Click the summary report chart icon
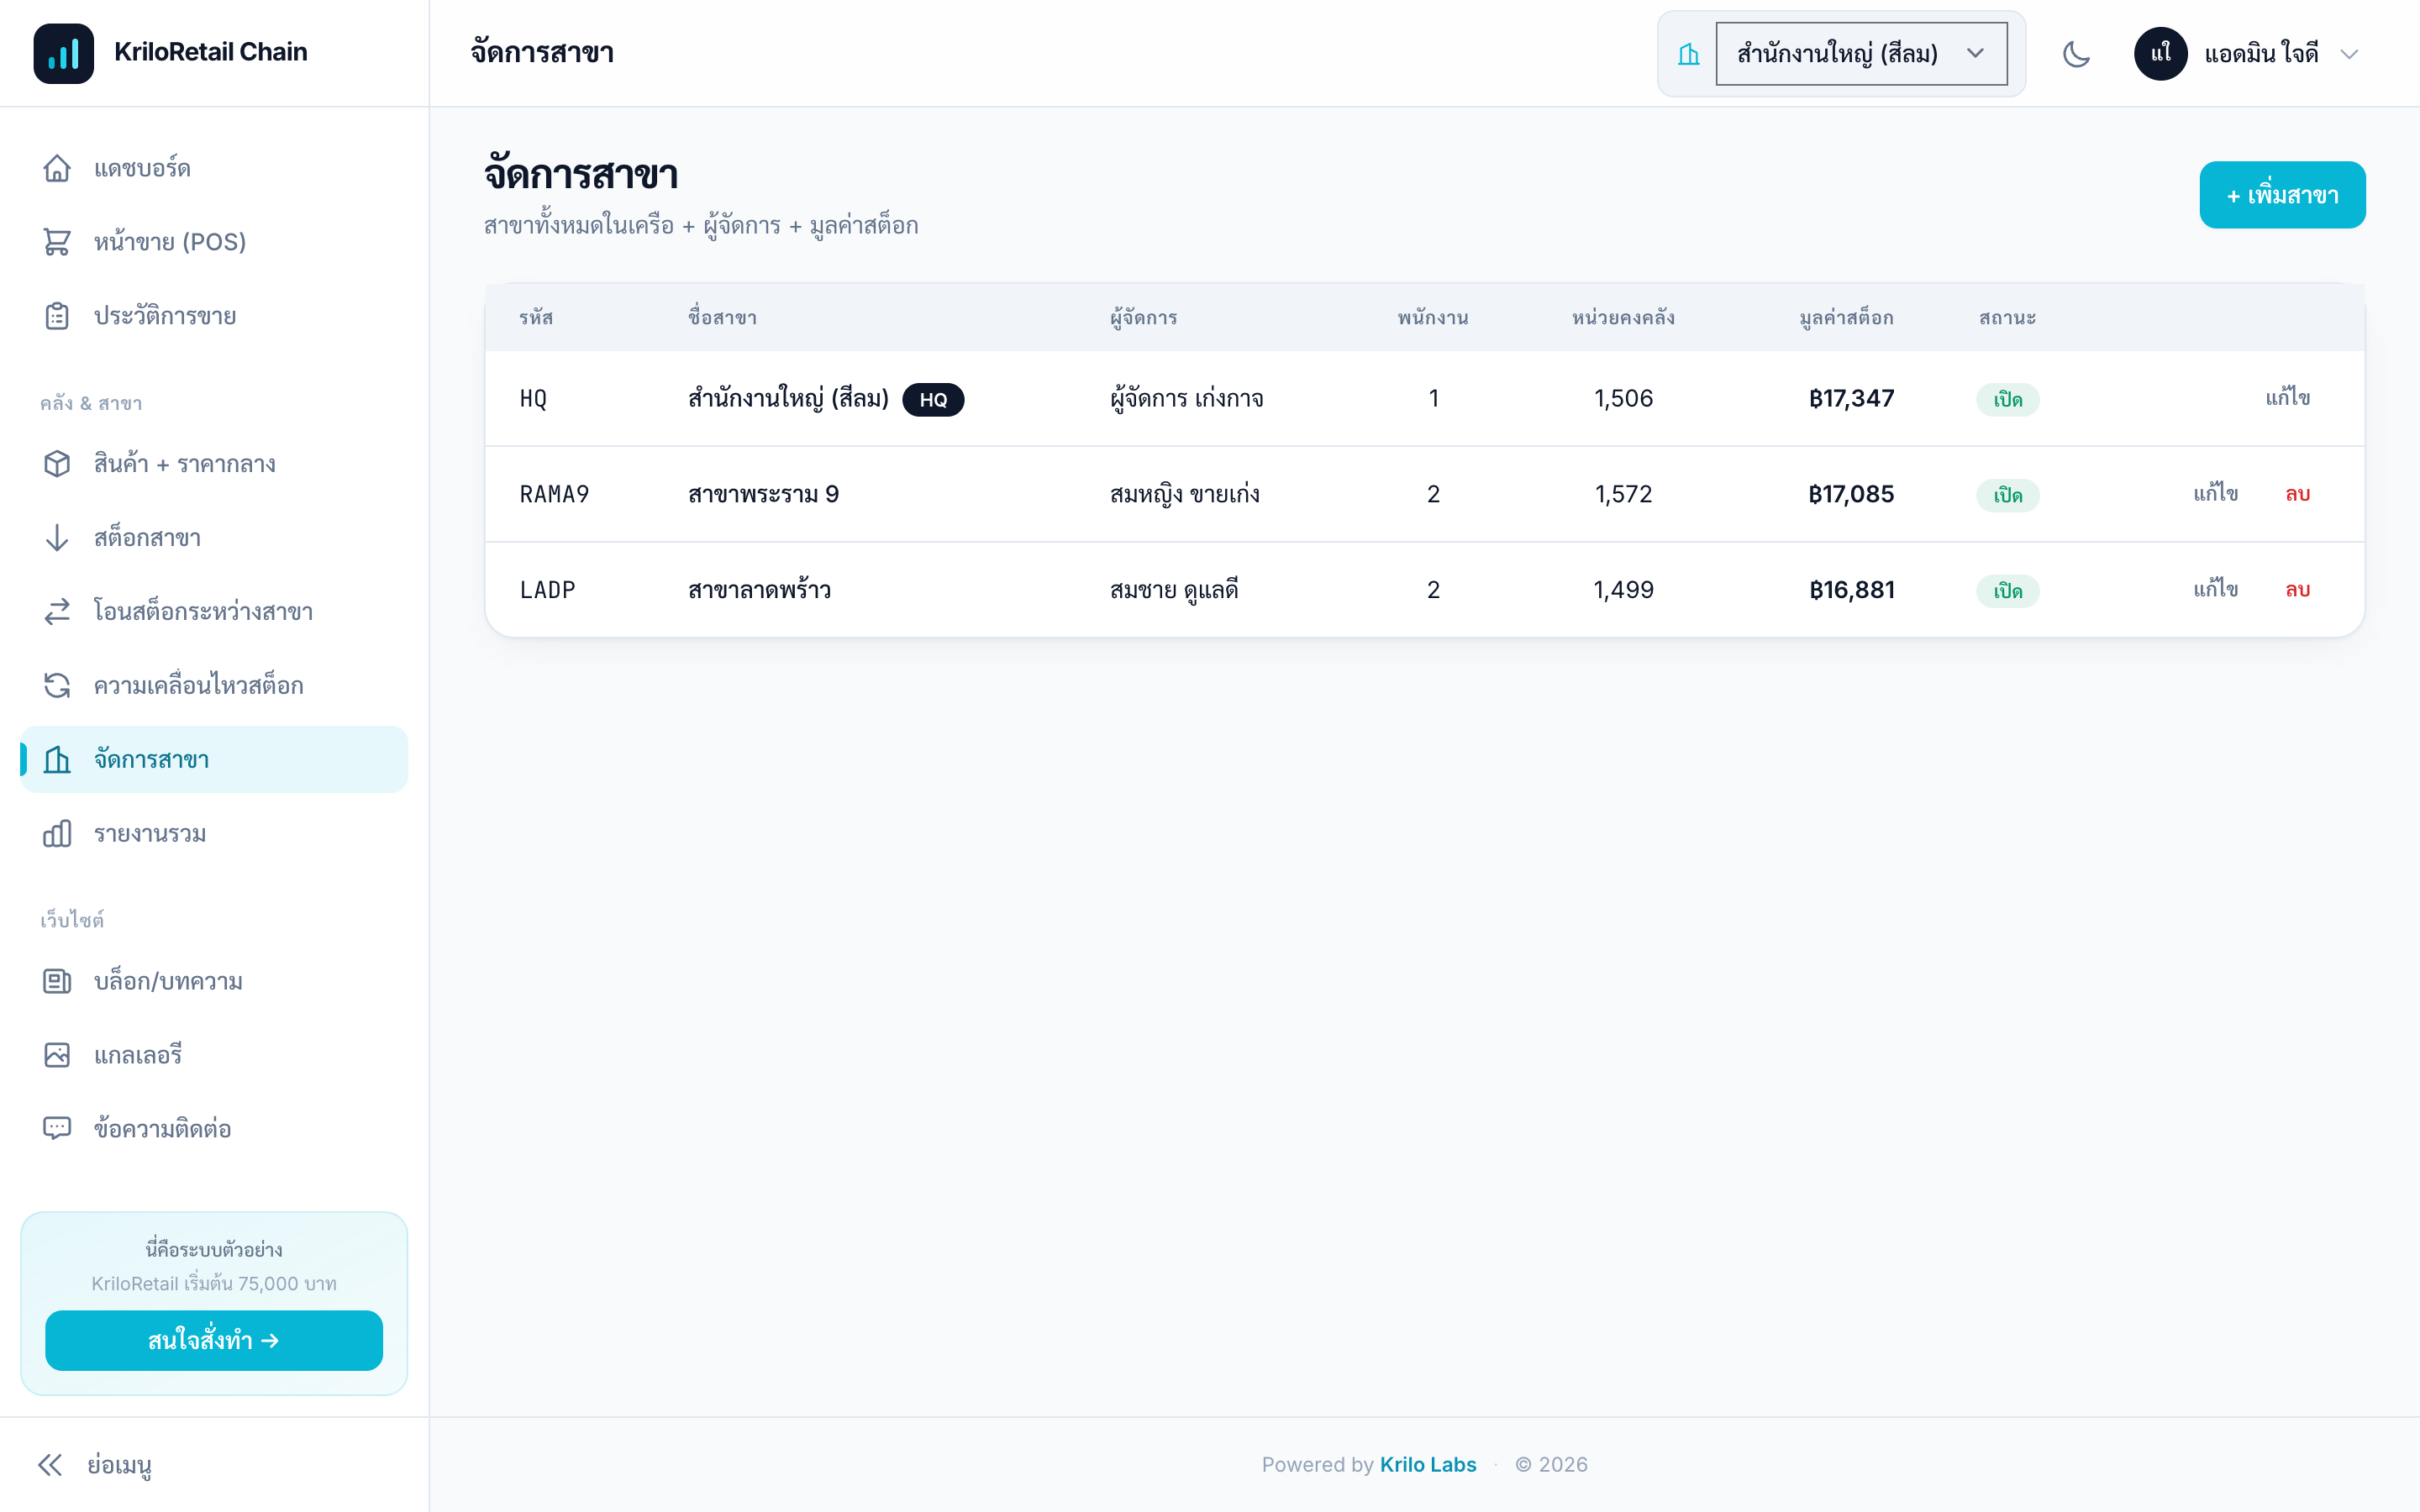 click(x=57, y=833)
